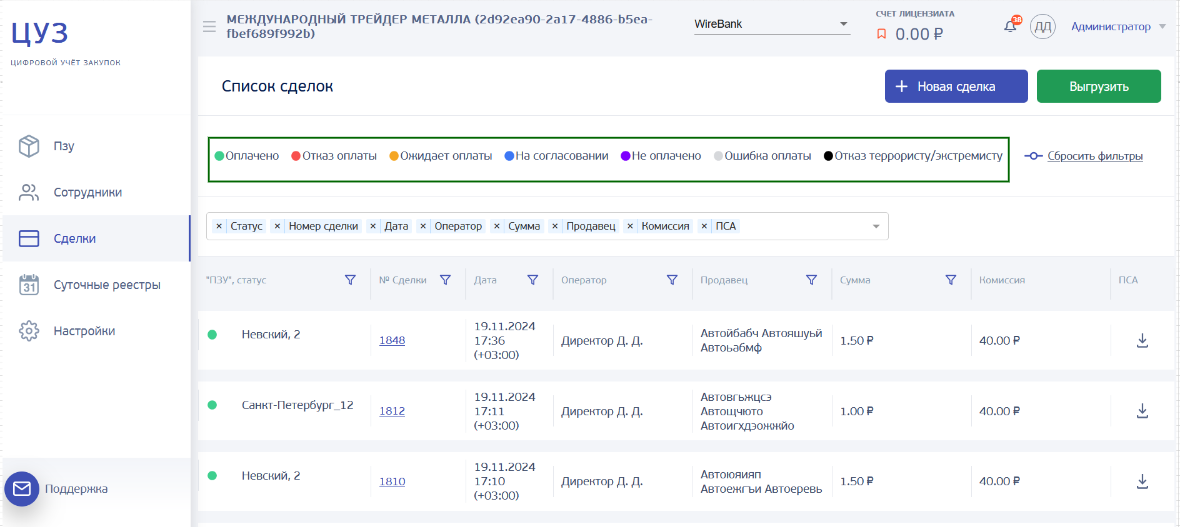The height and width of the screenshot is (527, 1180).
Task: Open notifications bell icon
Action: (1011, 27)
